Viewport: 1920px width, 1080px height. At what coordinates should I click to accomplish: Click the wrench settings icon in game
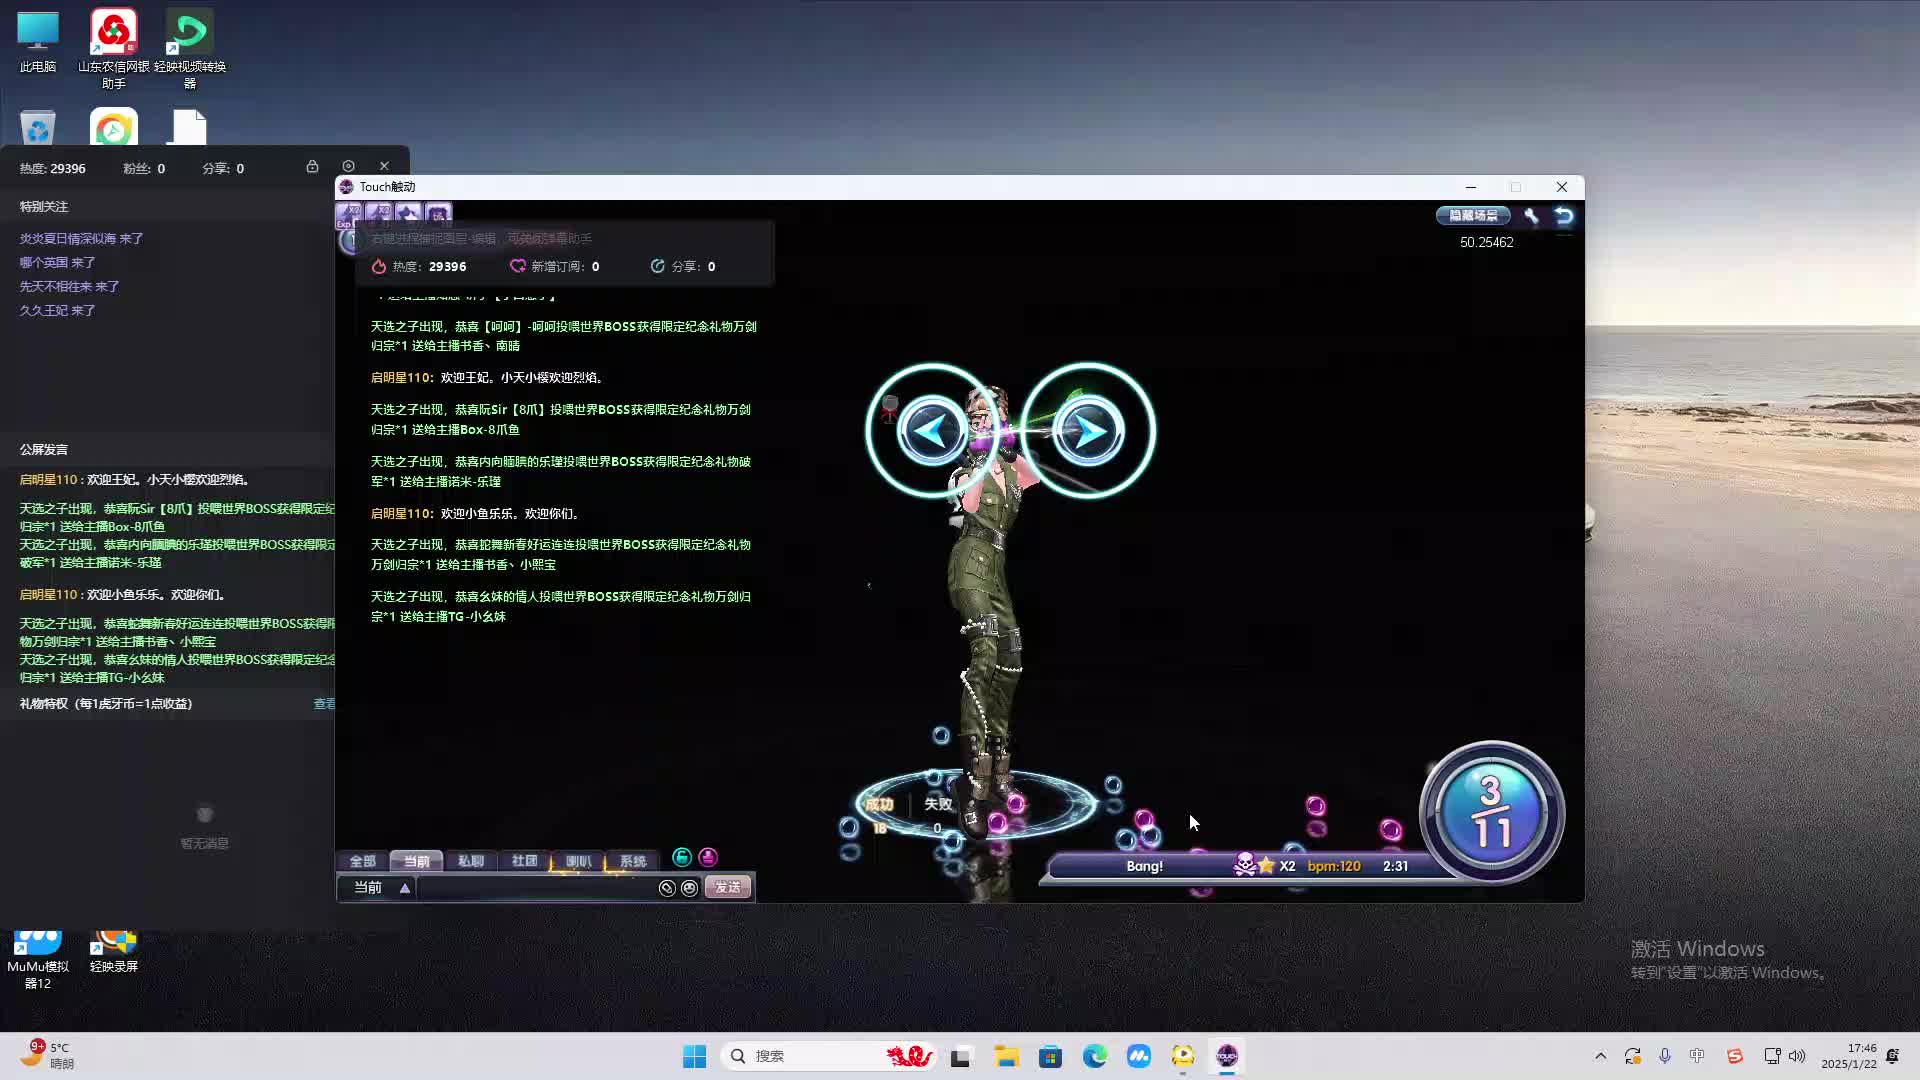click(1531, 216)
